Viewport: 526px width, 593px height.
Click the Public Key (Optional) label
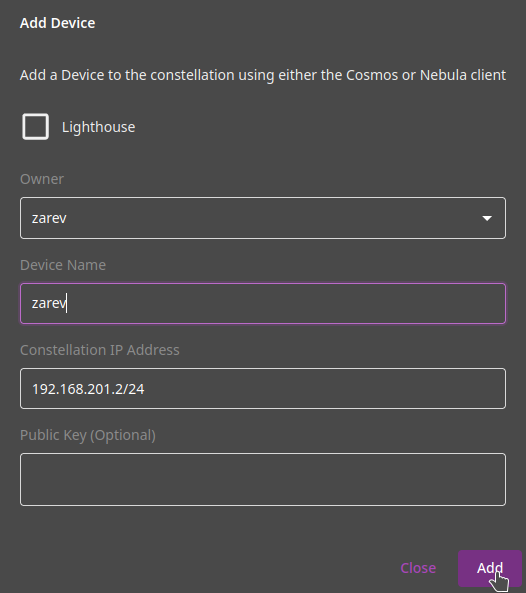[88, 435]
